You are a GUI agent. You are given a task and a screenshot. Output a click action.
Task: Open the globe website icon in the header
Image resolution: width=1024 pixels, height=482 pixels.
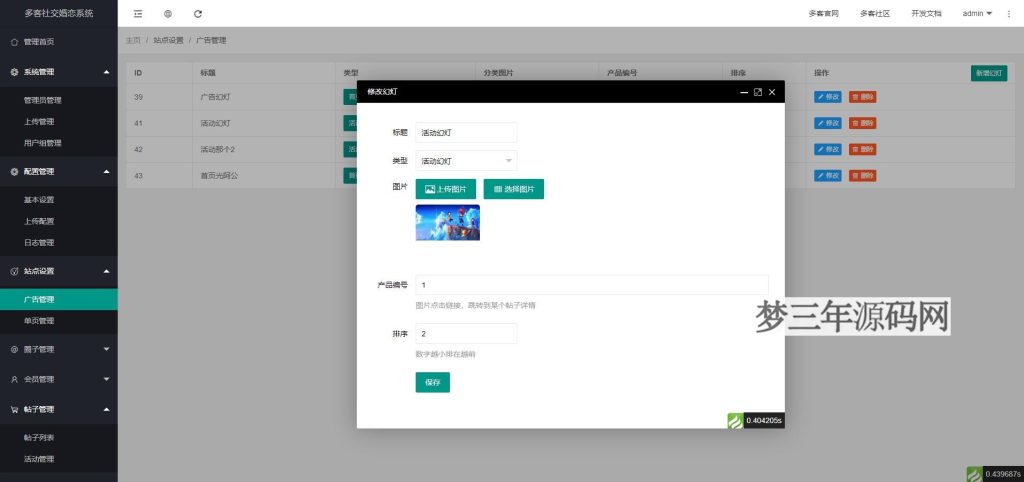click(168, 14)
